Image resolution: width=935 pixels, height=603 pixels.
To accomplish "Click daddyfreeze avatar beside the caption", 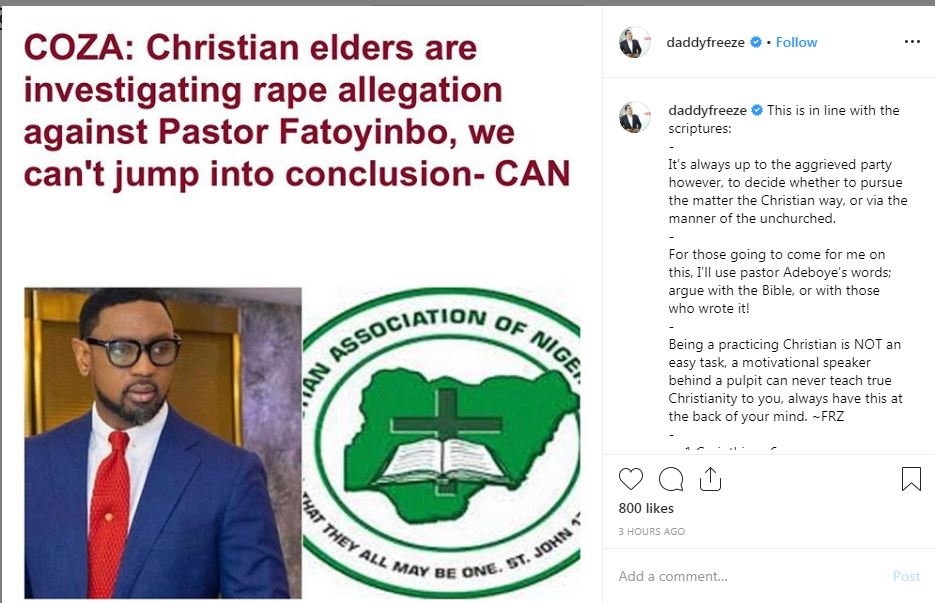I will [x=635, y=117].
